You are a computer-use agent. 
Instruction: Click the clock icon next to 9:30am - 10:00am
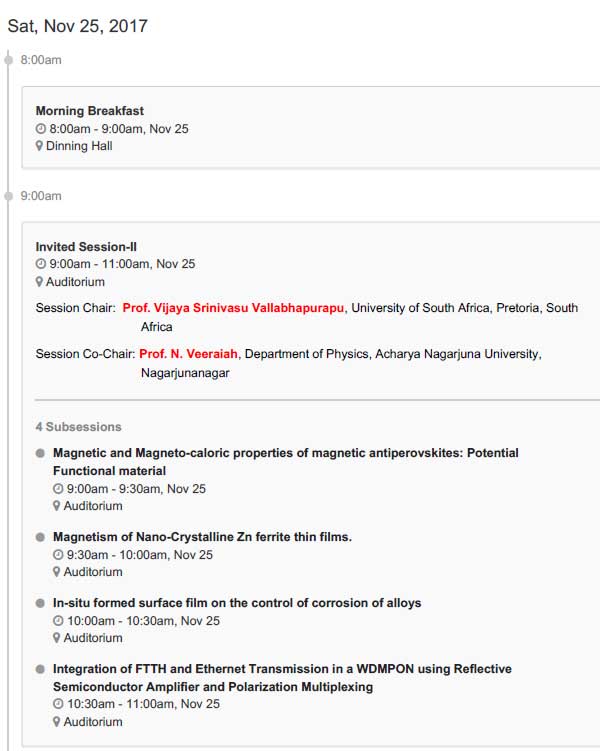click(58, 555)
